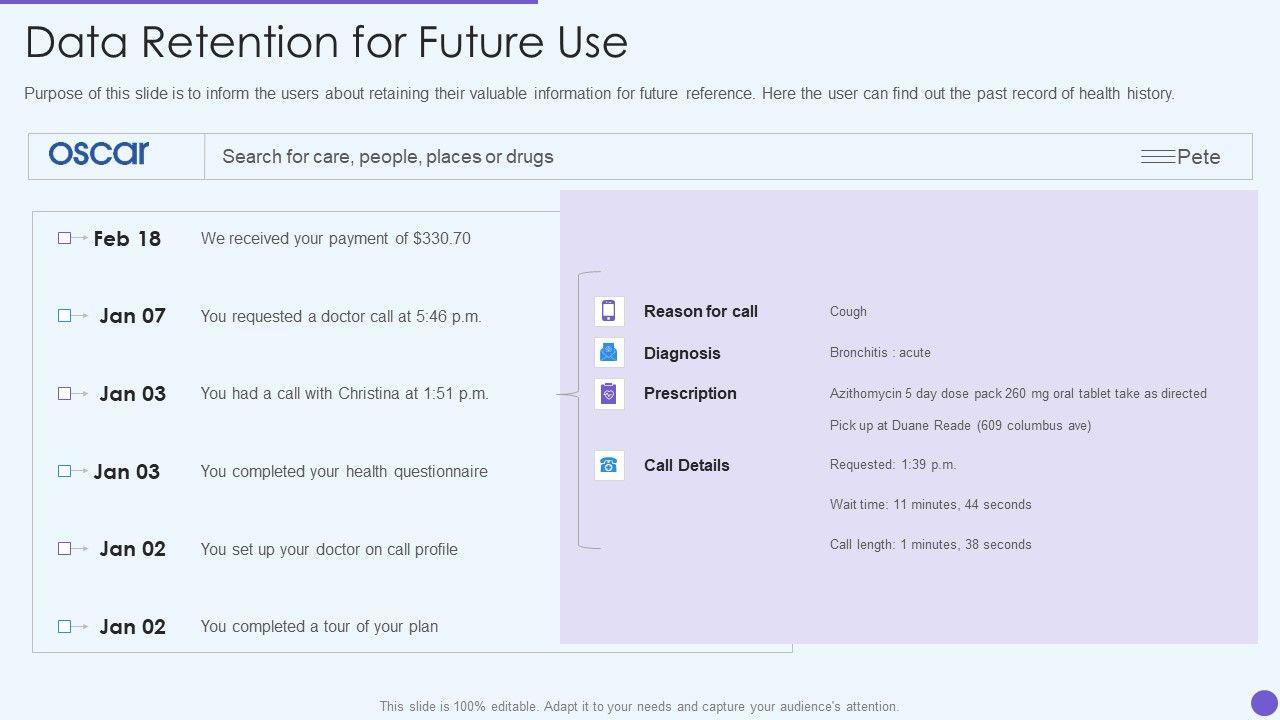Open the payment of $330.70 entry
Screen dimensions: 1280x720
point(335,239)
